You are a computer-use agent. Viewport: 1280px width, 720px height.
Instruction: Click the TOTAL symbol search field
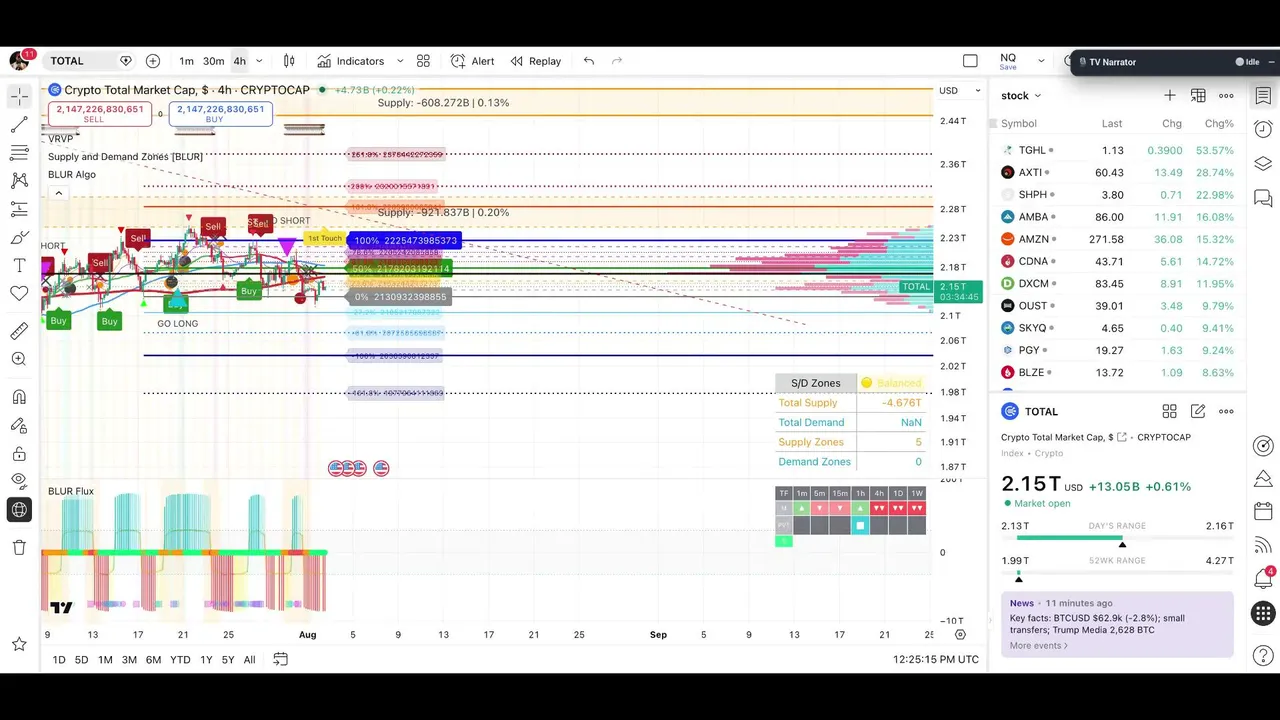[88, 61]
